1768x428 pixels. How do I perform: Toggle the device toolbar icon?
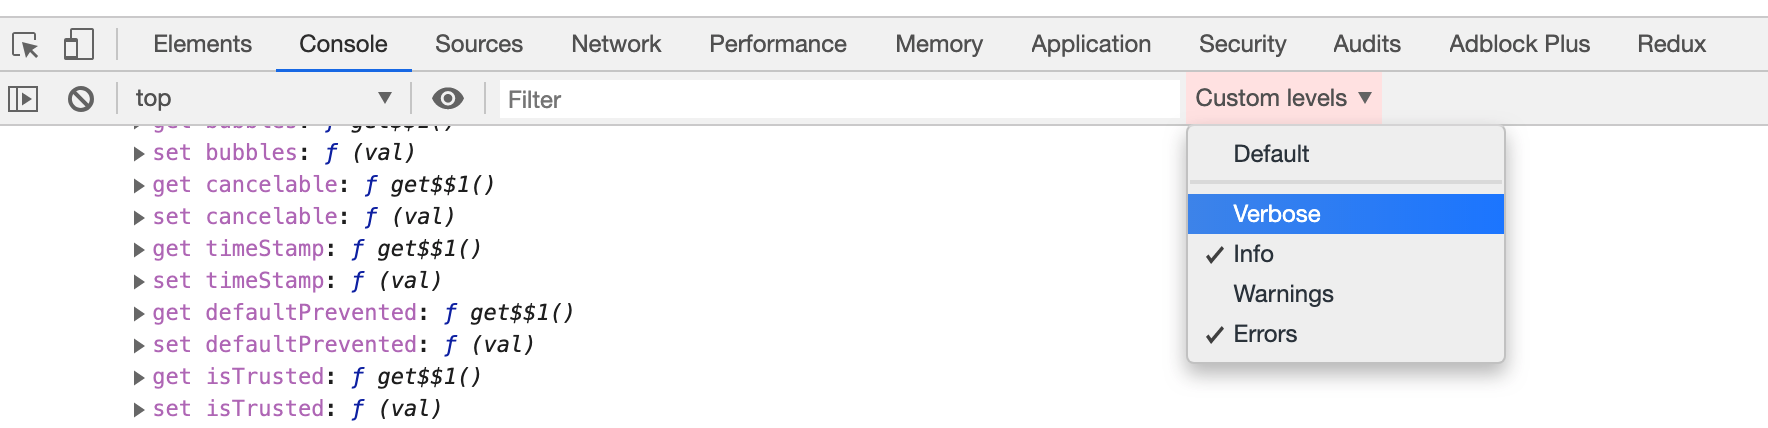(78, 45)
